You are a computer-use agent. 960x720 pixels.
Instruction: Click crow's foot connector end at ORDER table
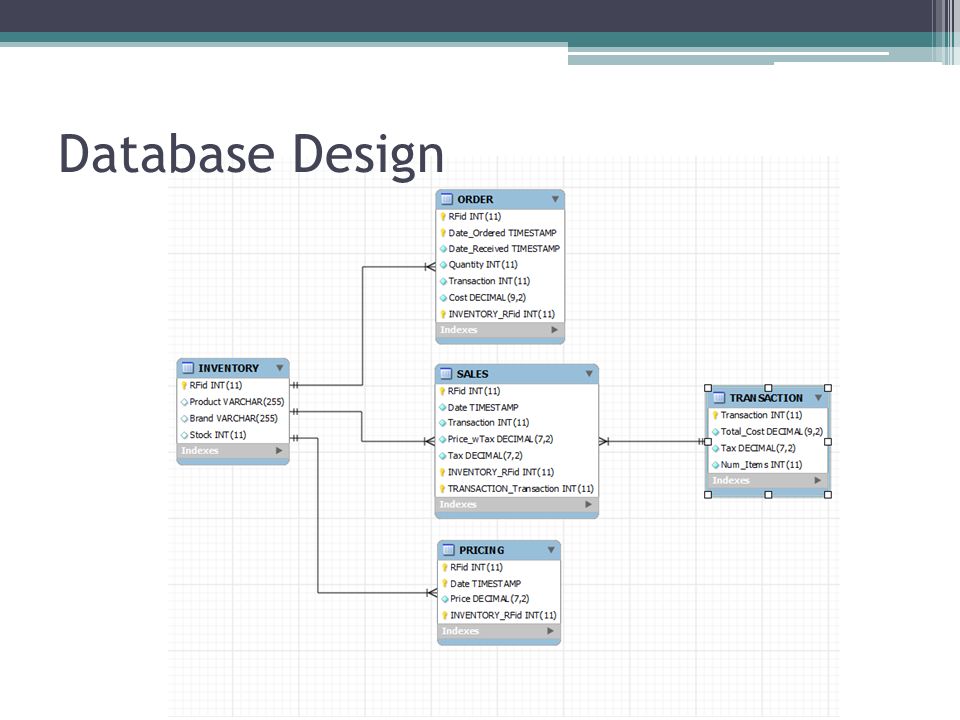[430, 266]
